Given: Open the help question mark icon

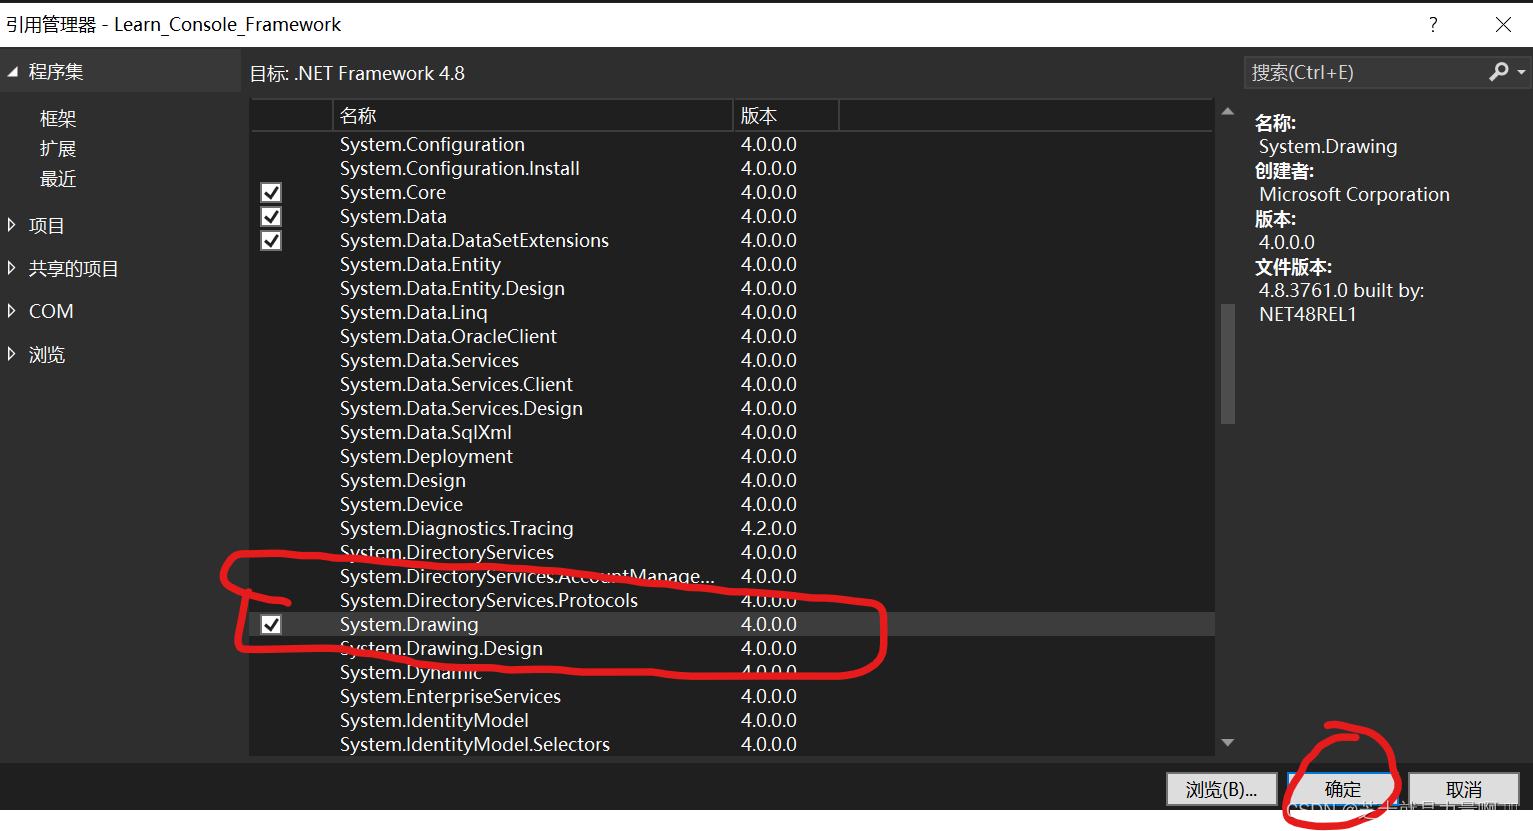Looking at the screenshot, I should pos(1433,25).
